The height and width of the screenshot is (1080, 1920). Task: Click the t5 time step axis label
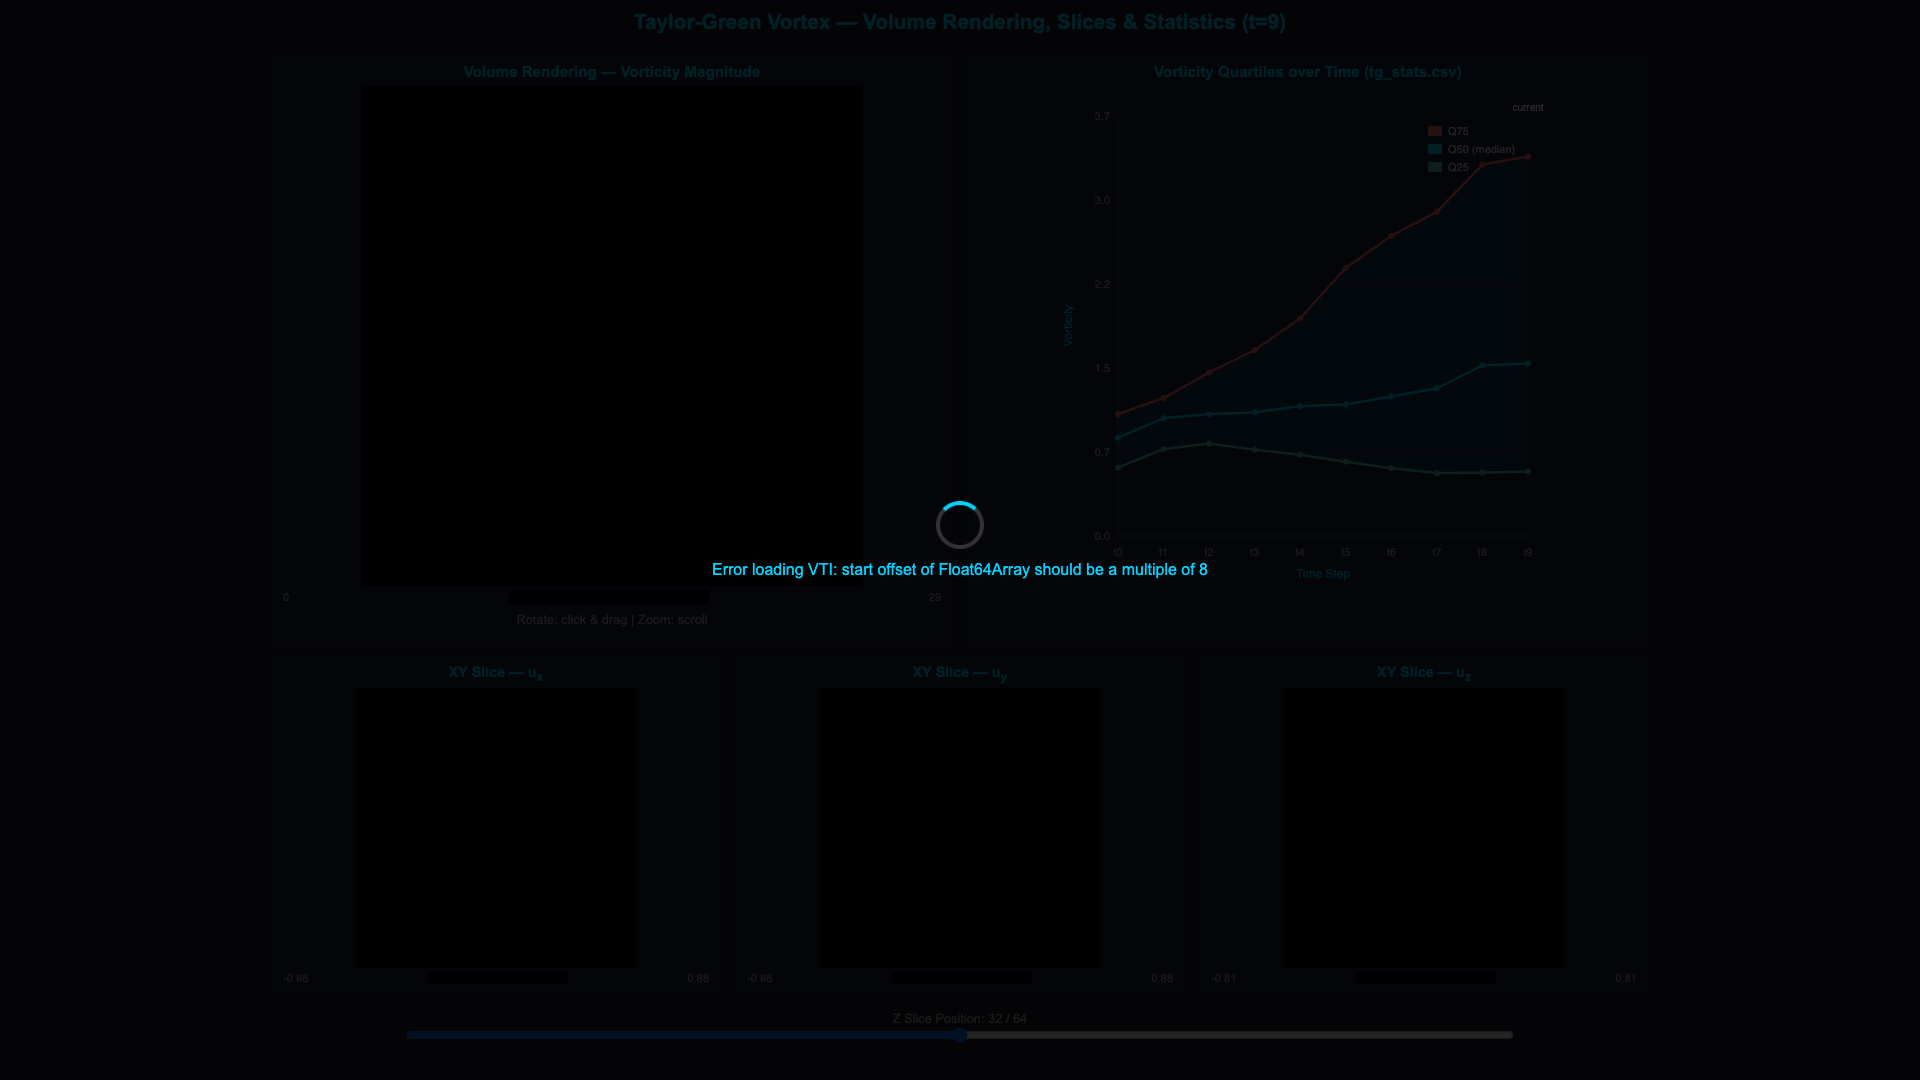[1345, 552]
